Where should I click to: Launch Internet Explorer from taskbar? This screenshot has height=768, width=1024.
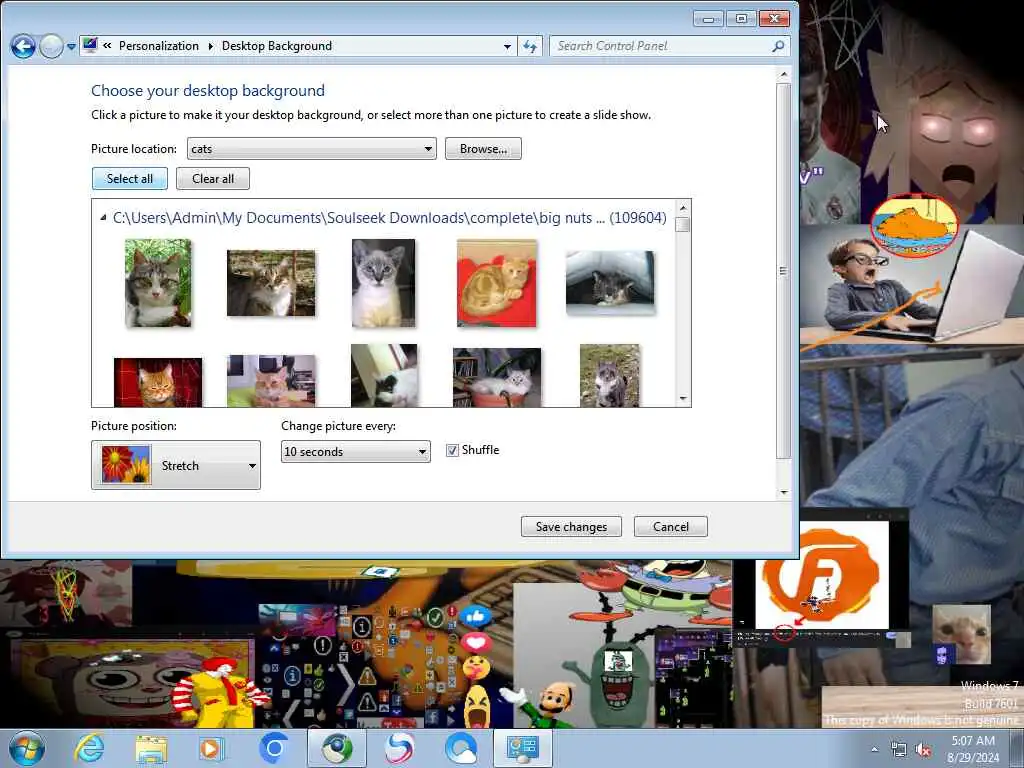tap(89, 748)
